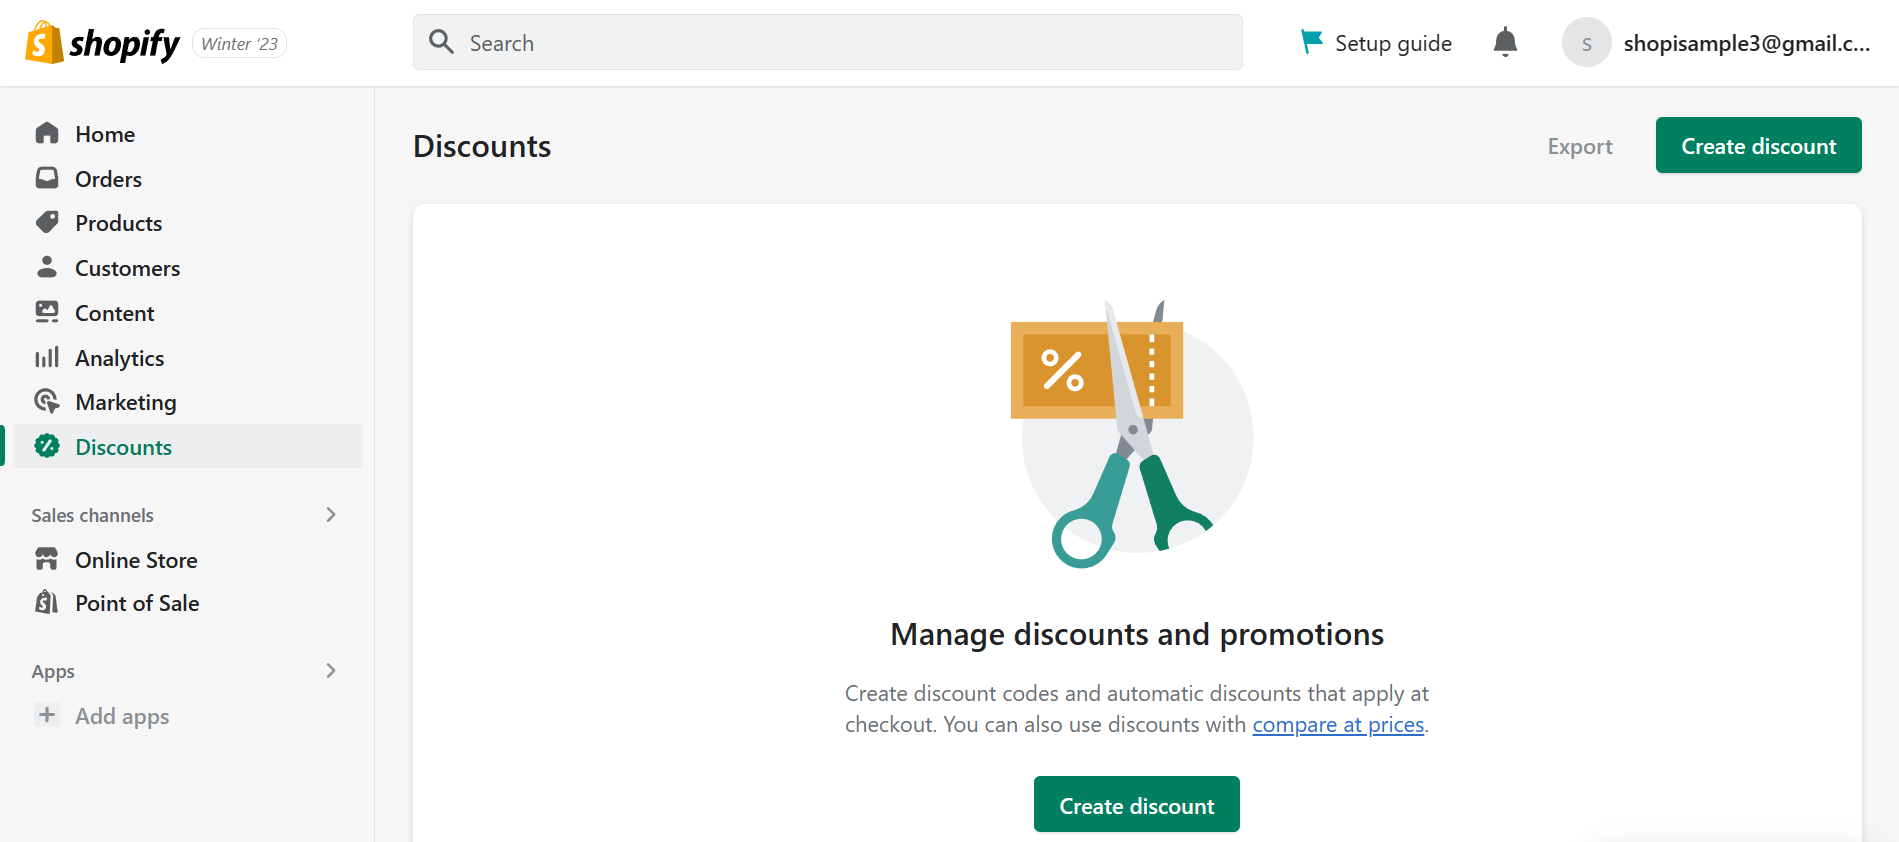The image size is (1899, 842).
Task: Open the Customers person icon
Action: coord(47,267)
